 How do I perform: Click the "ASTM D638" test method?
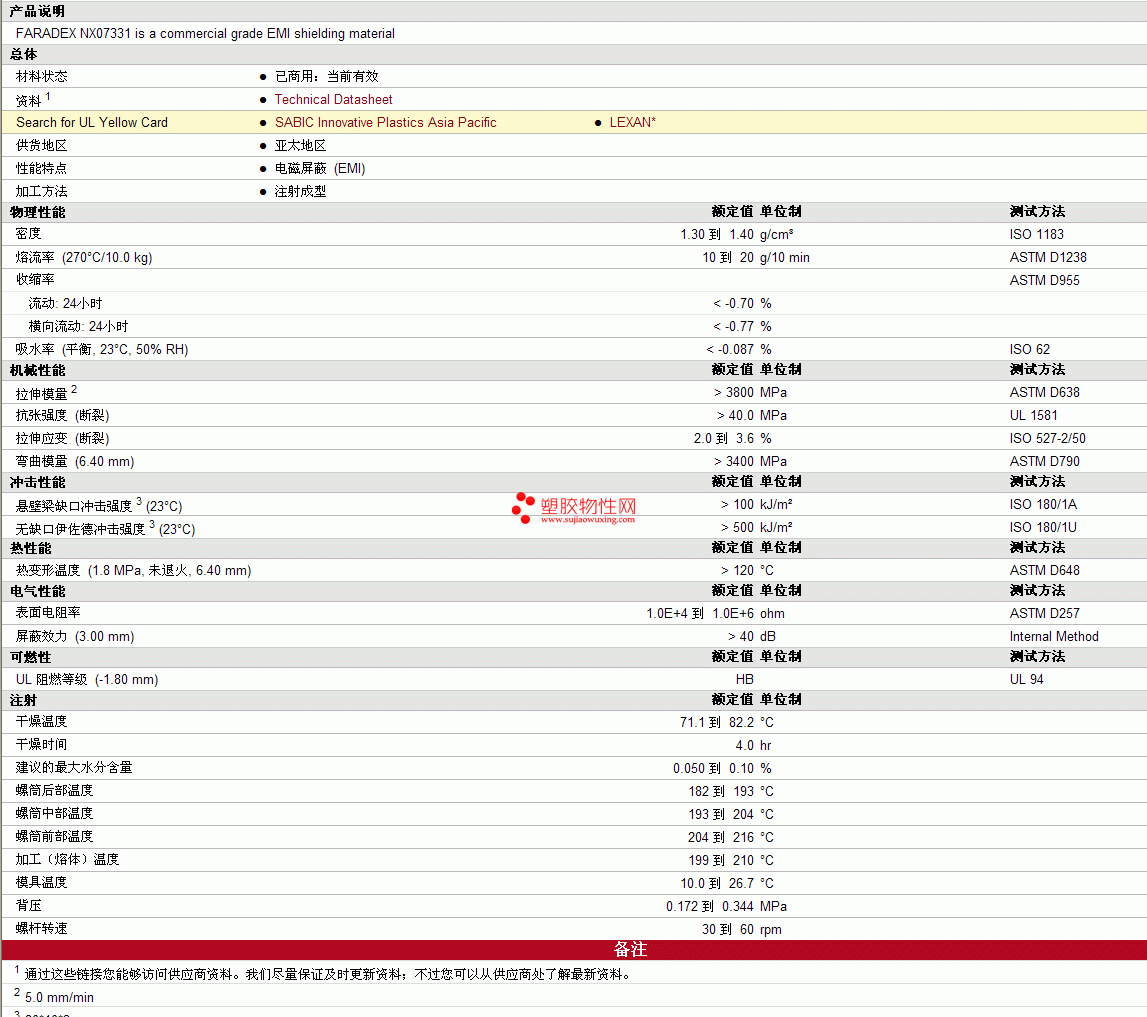[x=1045, y=392]
